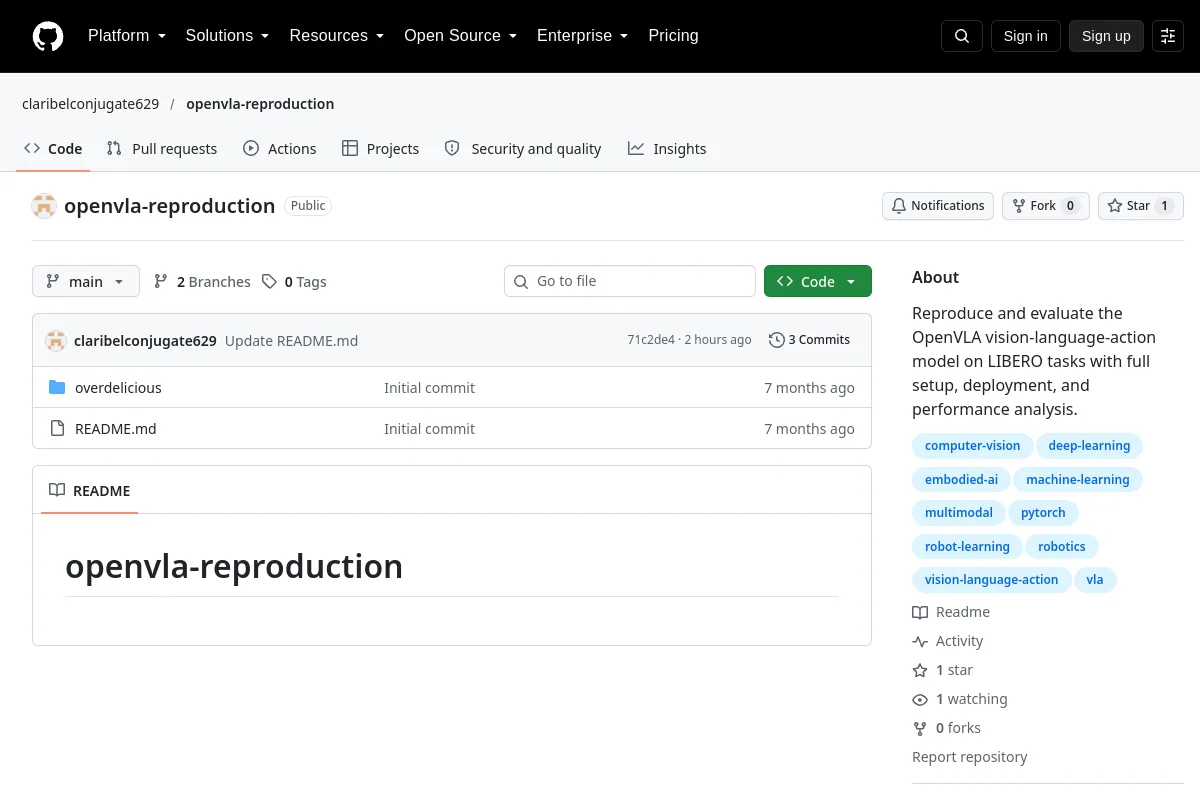Open the overdelicious folder icon

coord(57,388)
